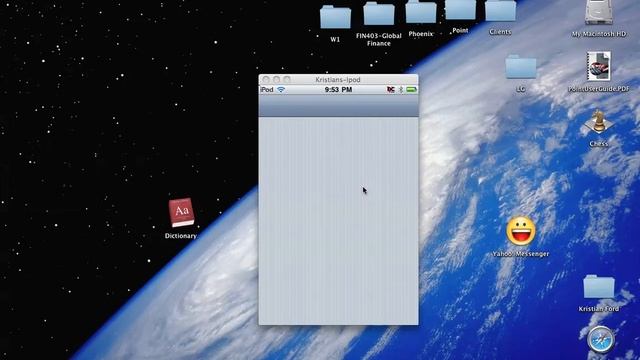
Task: Open the Phoenix folder icon
Action: click(x=420, y=12)
